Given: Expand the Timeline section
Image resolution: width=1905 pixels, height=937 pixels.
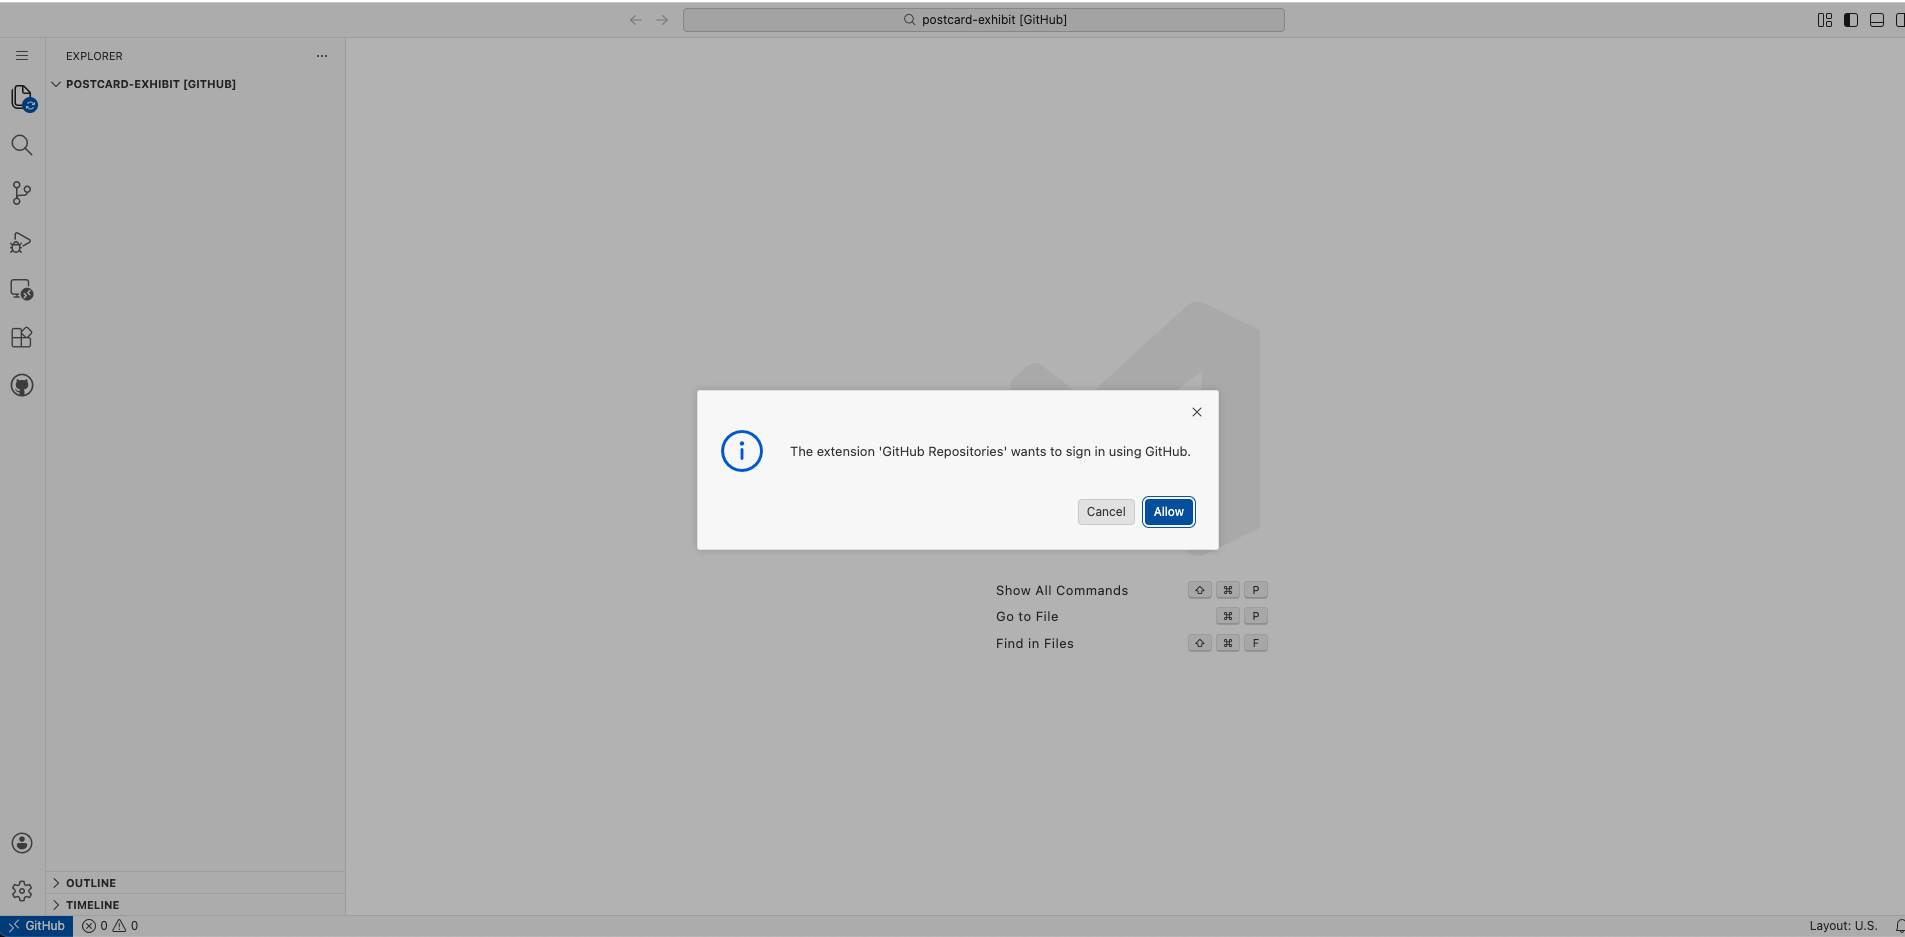Looking at the screenshot, I should 92,905.
